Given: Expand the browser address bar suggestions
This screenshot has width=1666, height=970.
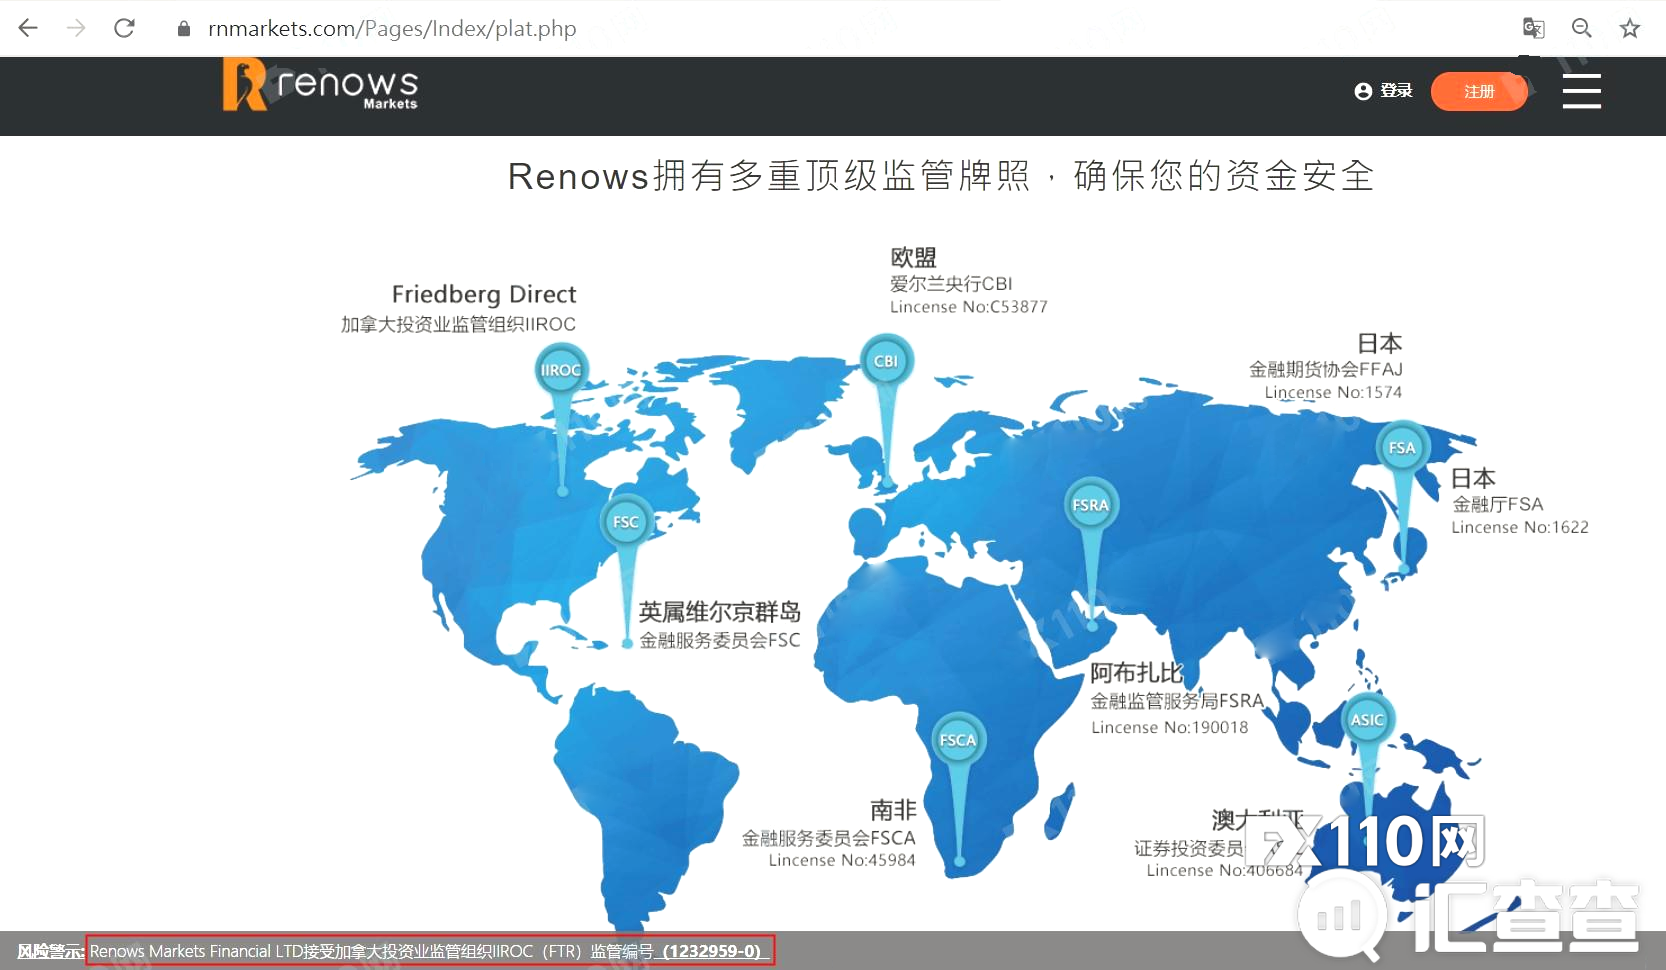Looking at the screenshot, I should point(391,28).
